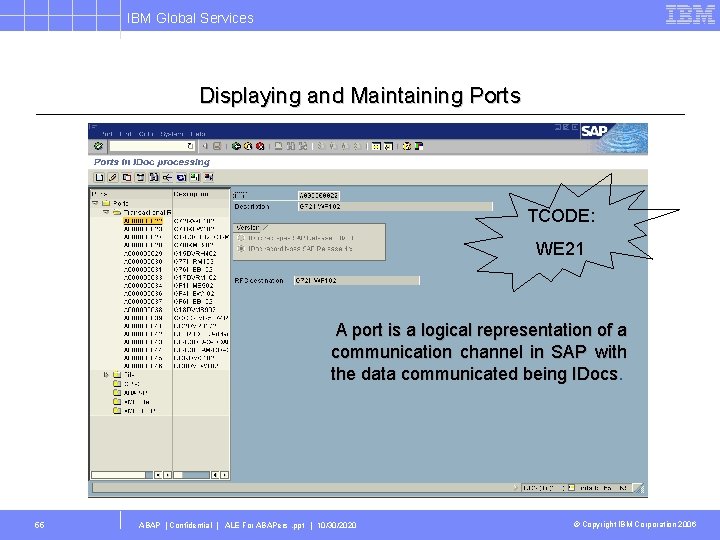
Task: Select the ABAP-PI folder in ports tree
Action: coord(130,393)
